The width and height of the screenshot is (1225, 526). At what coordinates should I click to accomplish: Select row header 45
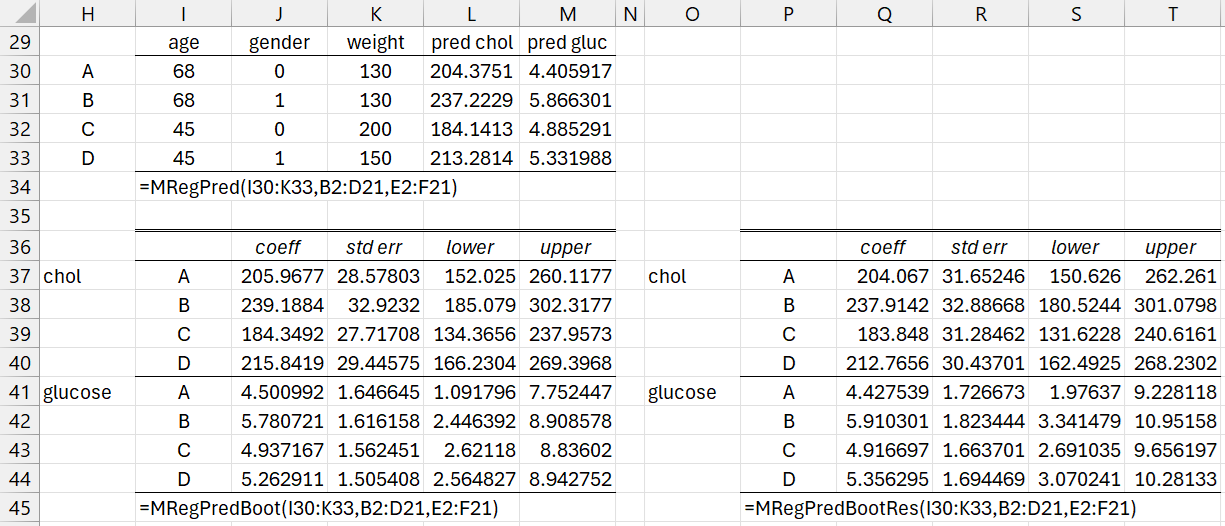click(21, 508)
